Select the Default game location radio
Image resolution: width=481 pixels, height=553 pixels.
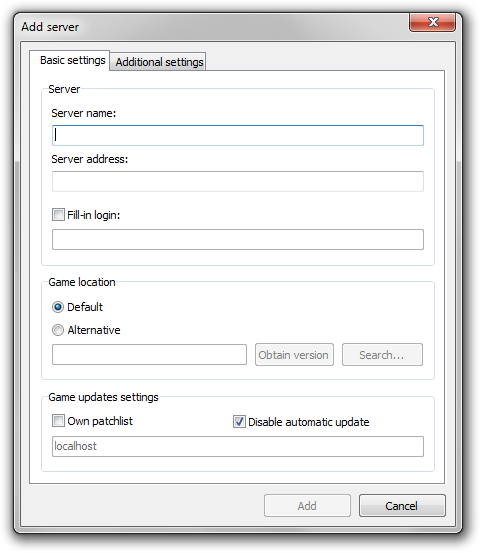(x=58, y=307)
